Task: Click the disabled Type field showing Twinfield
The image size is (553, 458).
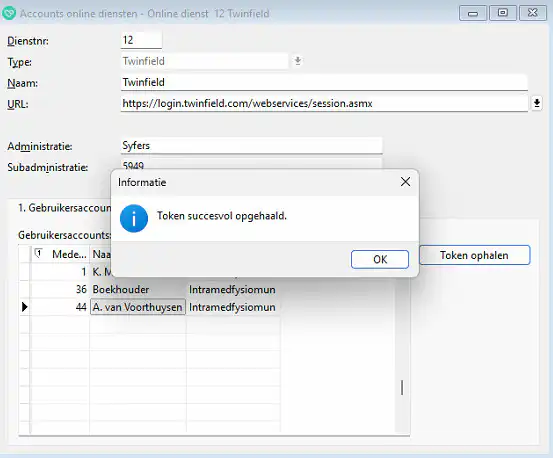Action: (204, 61)
